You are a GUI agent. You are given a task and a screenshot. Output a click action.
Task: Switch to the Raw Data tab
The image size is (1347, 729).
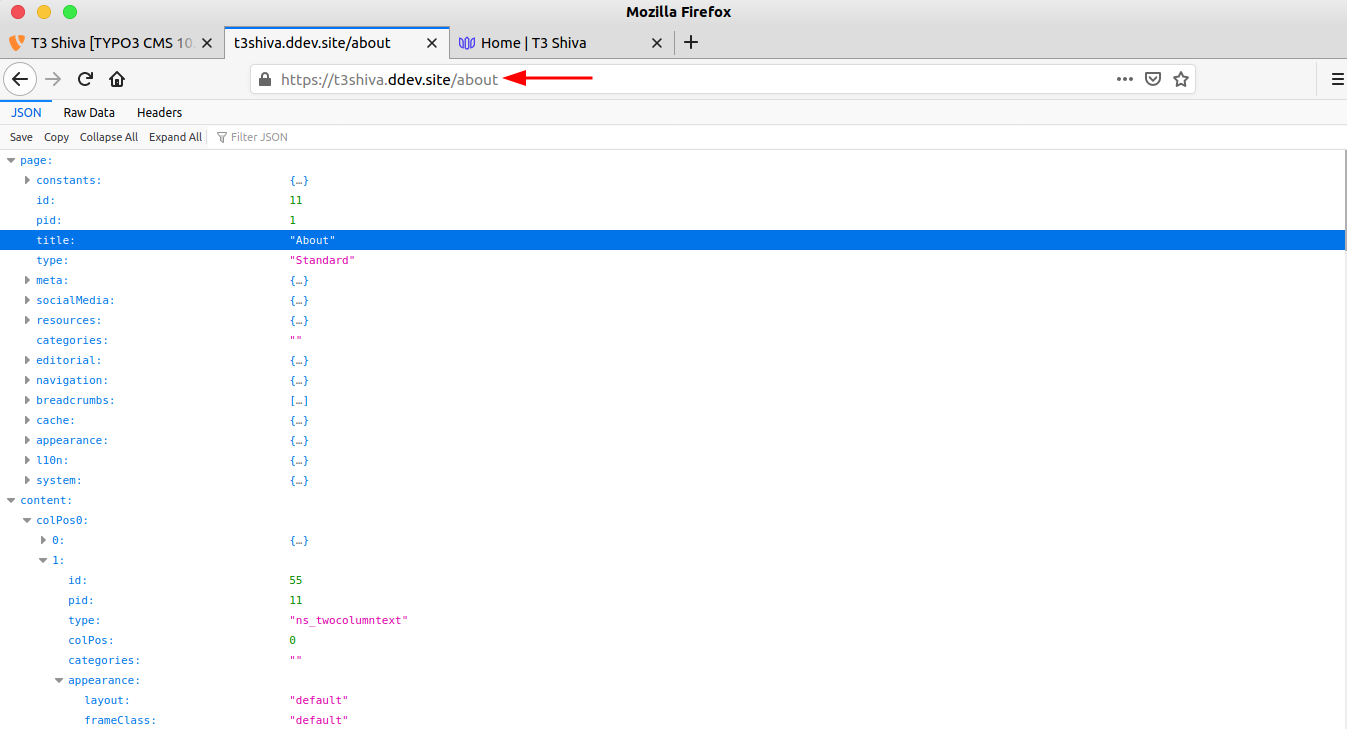[88, 112]
